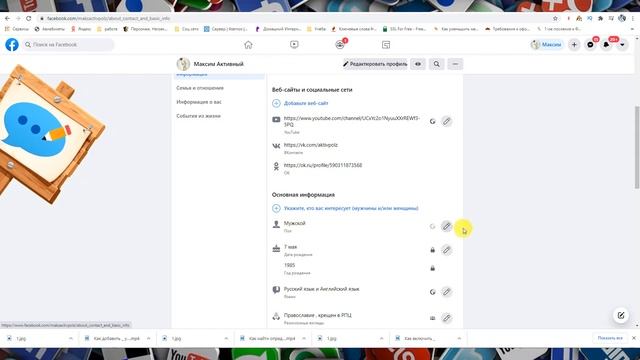Edit the YouTube link with pencil icon
This screenshot has height=360, width=640.
coord(447,121)
